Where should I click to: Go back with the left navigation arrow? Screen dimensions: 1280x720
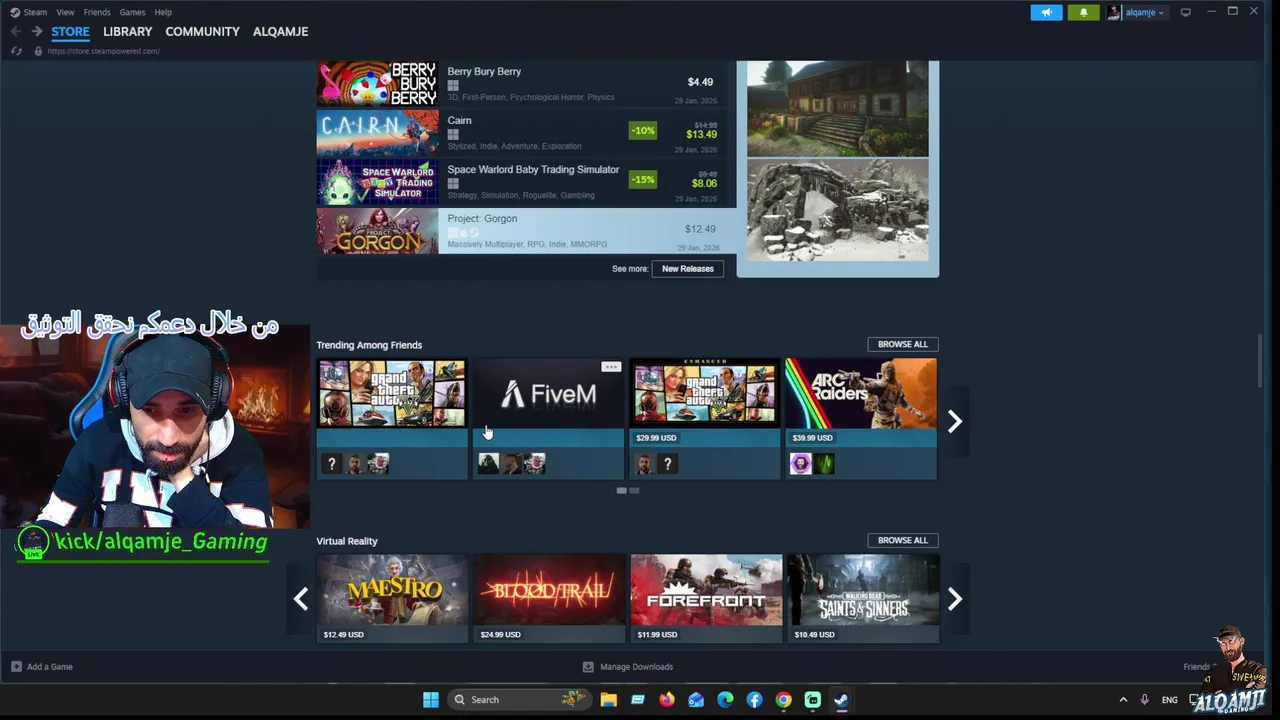[x=16, y=31]
